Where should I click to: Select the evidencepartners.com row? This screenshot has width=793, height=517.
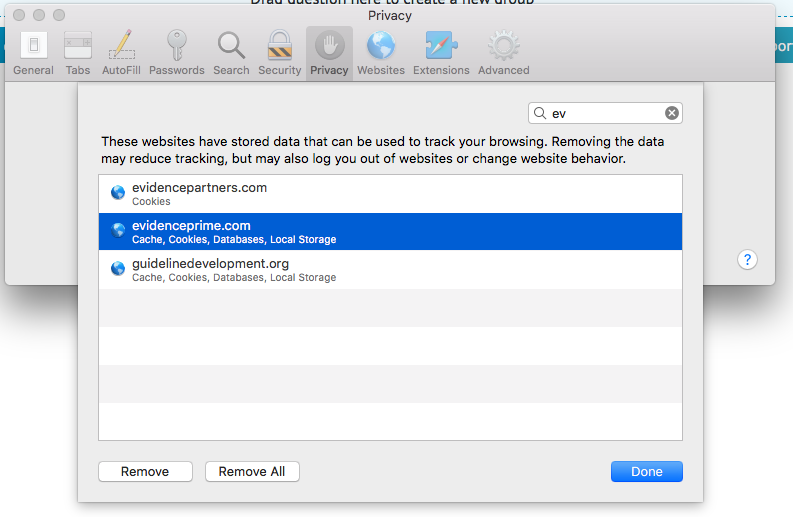point(390,194)
